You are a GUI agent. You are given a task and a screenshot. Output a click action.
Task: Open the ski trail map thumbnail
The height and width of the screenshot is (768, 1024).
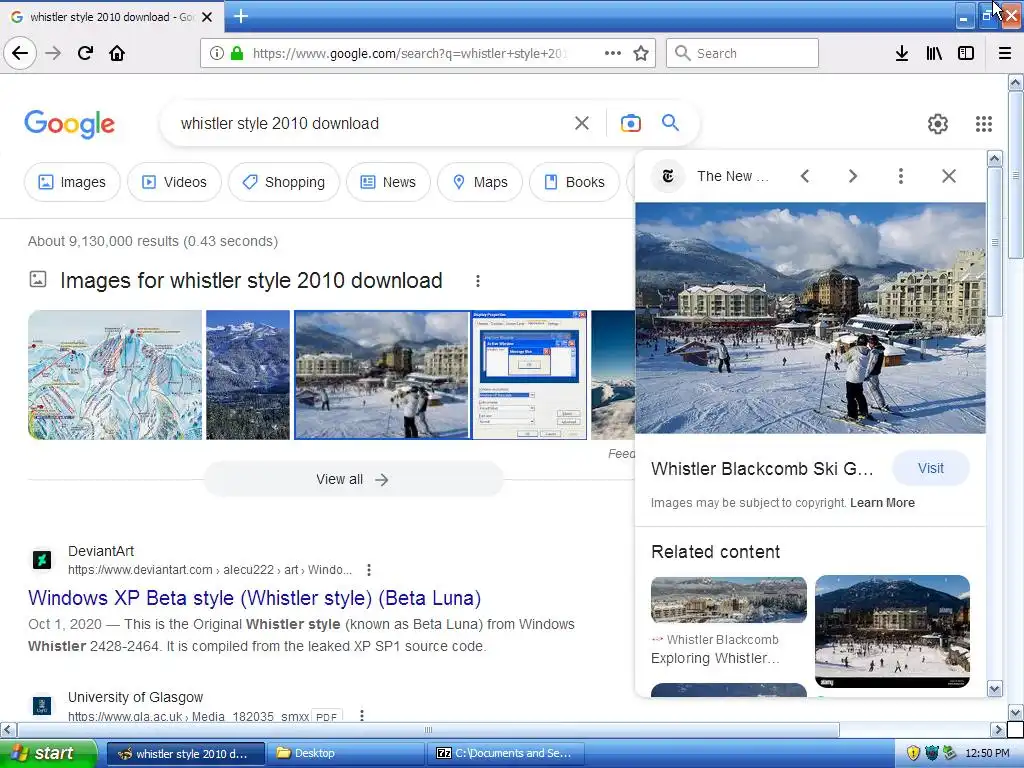coord(115,375)
